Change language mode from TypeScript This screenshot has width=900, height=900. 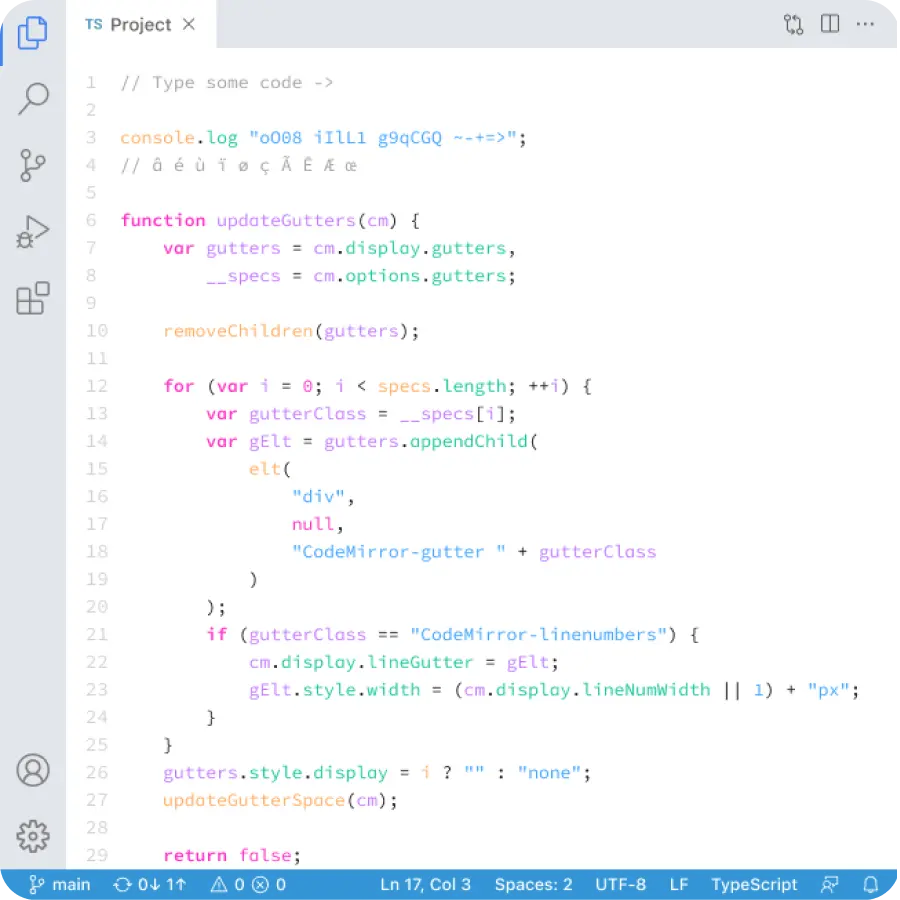[x=752, y=884]
